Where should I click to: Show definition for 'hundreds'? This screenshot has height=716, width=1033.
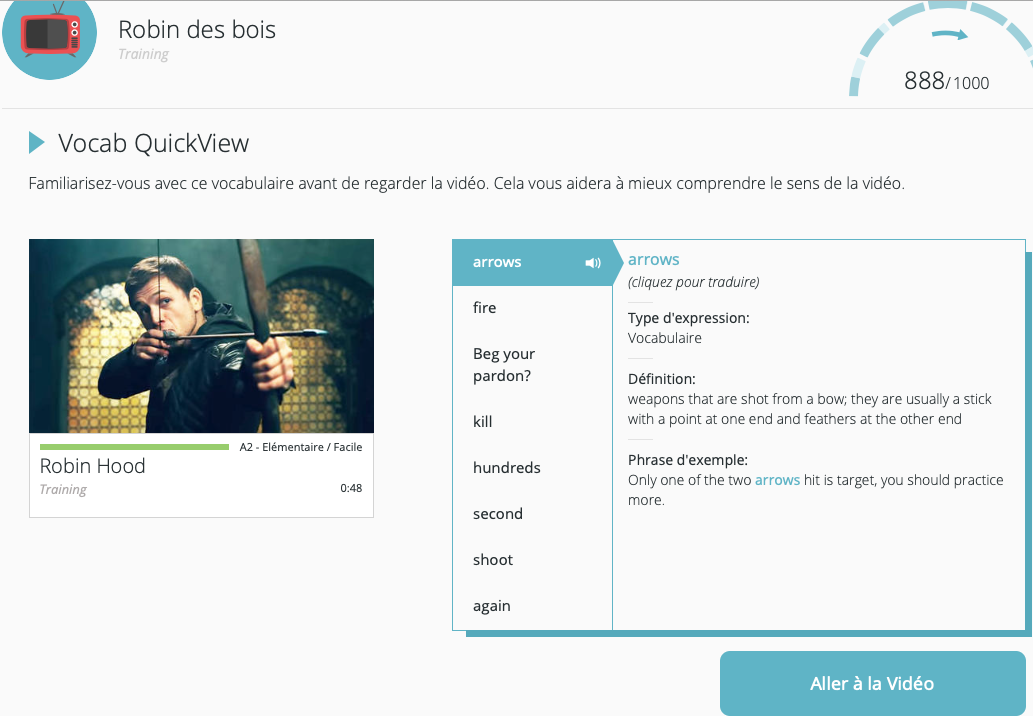(506, 468)
